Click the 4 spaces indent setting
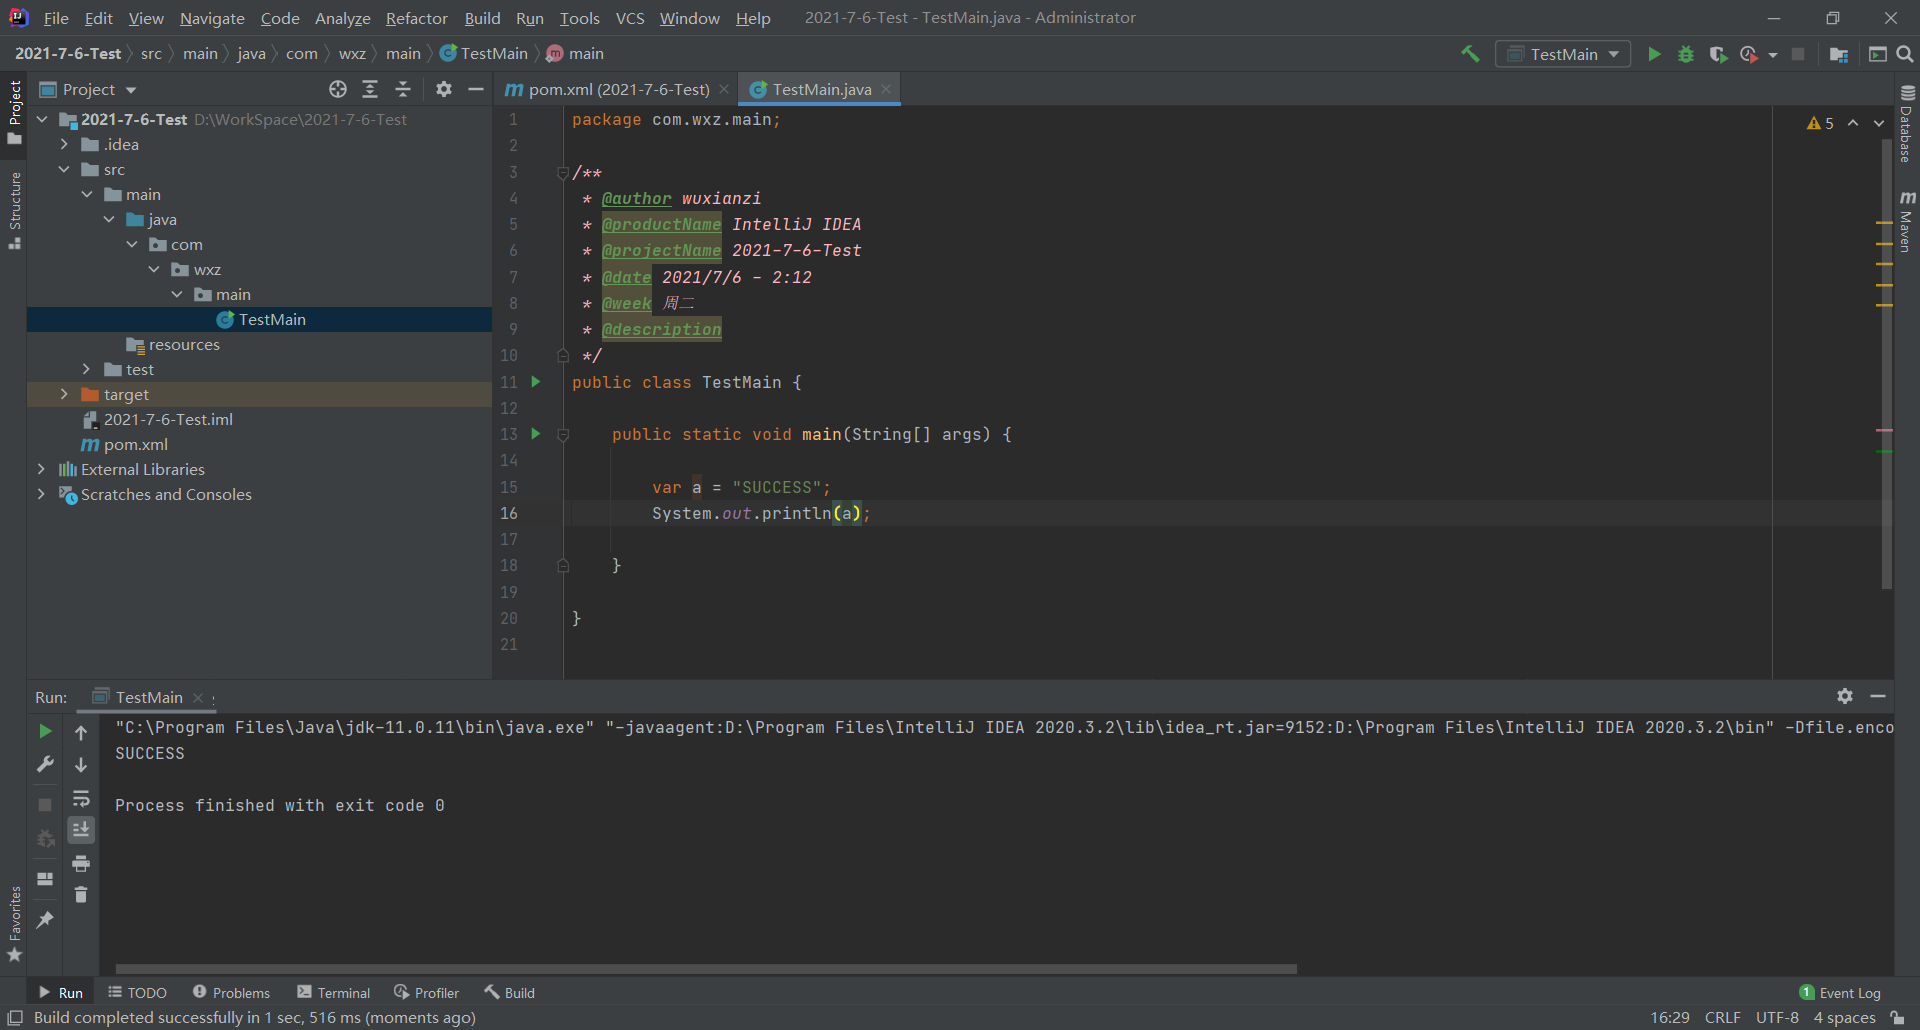 point(1845,1017)
